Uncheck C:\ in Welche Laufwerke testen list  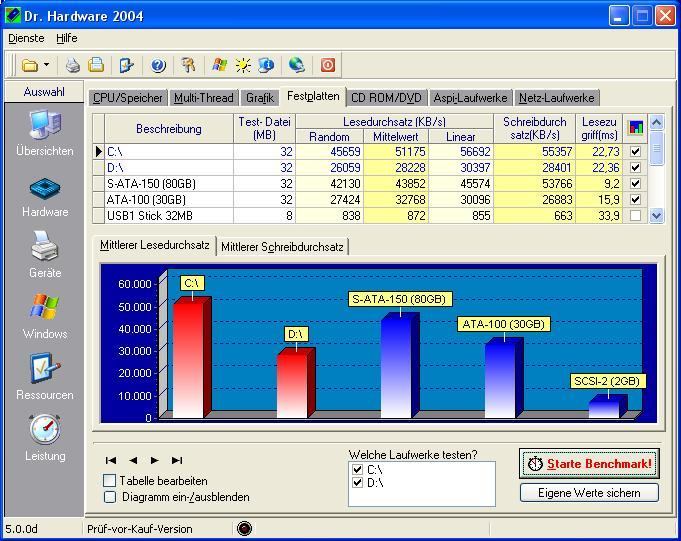[x=357, y=469]
